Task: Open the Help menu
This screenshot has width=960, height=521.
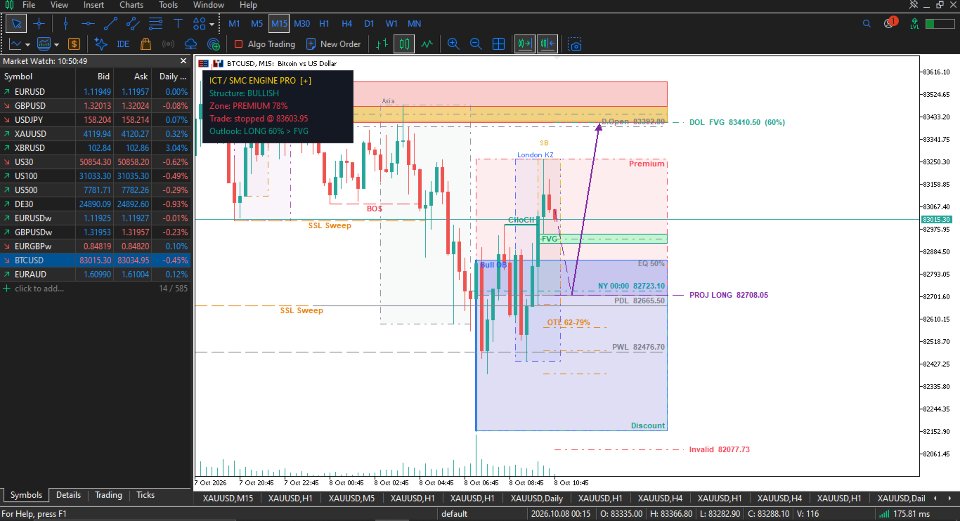Action: point(248,5)
